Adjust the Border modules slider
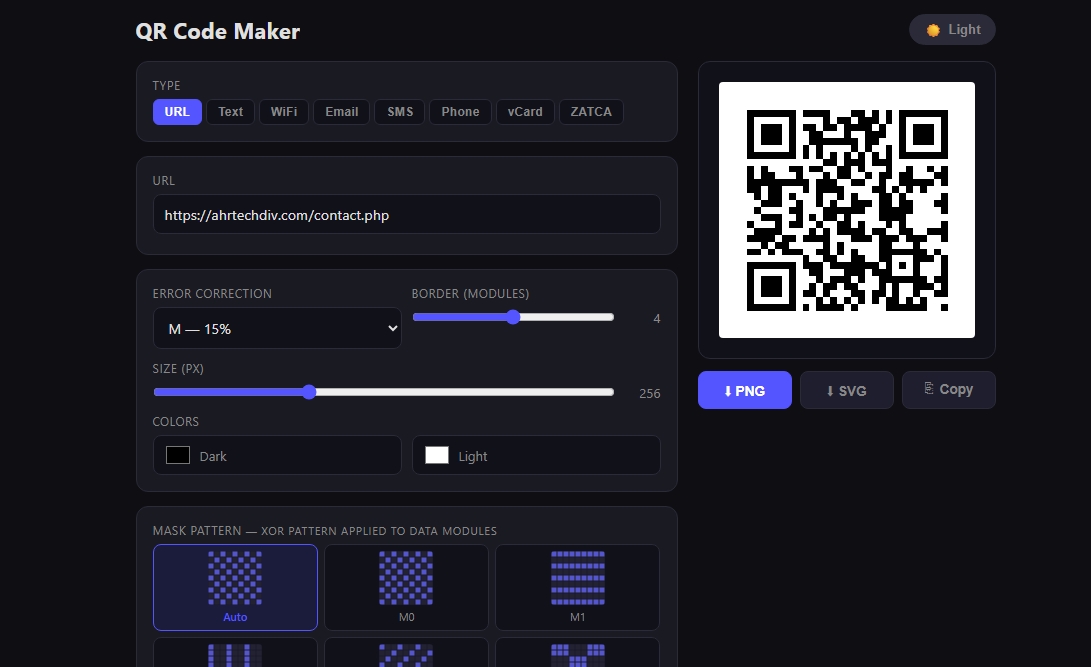The image size is (1091, 667). pos(513,317)
